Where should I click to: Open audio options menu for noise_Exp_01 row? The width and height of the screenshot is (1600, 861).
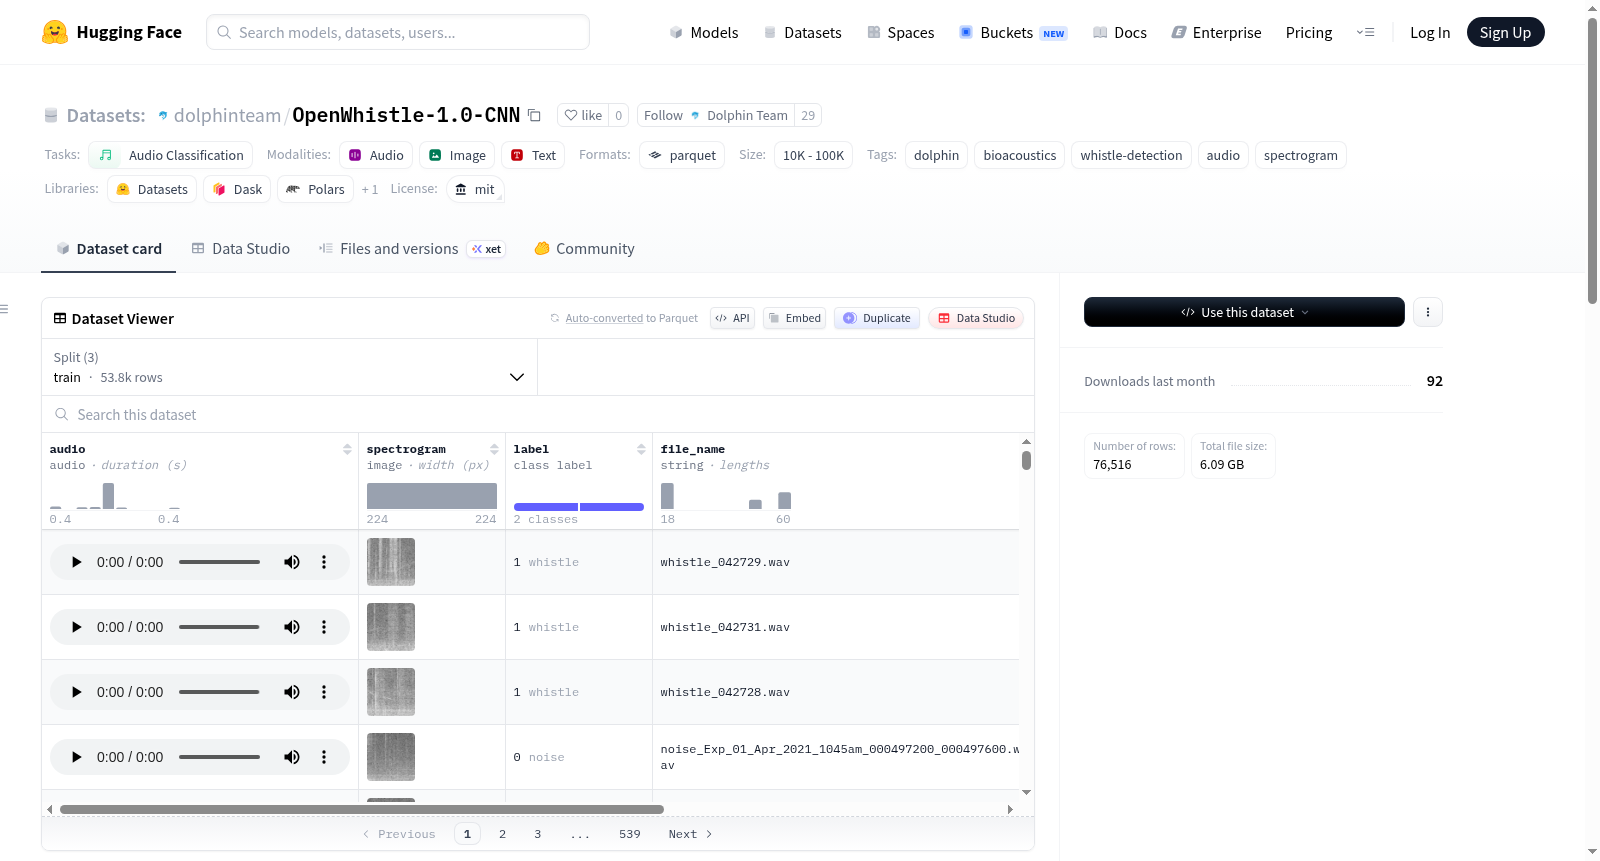pos(324,757)
